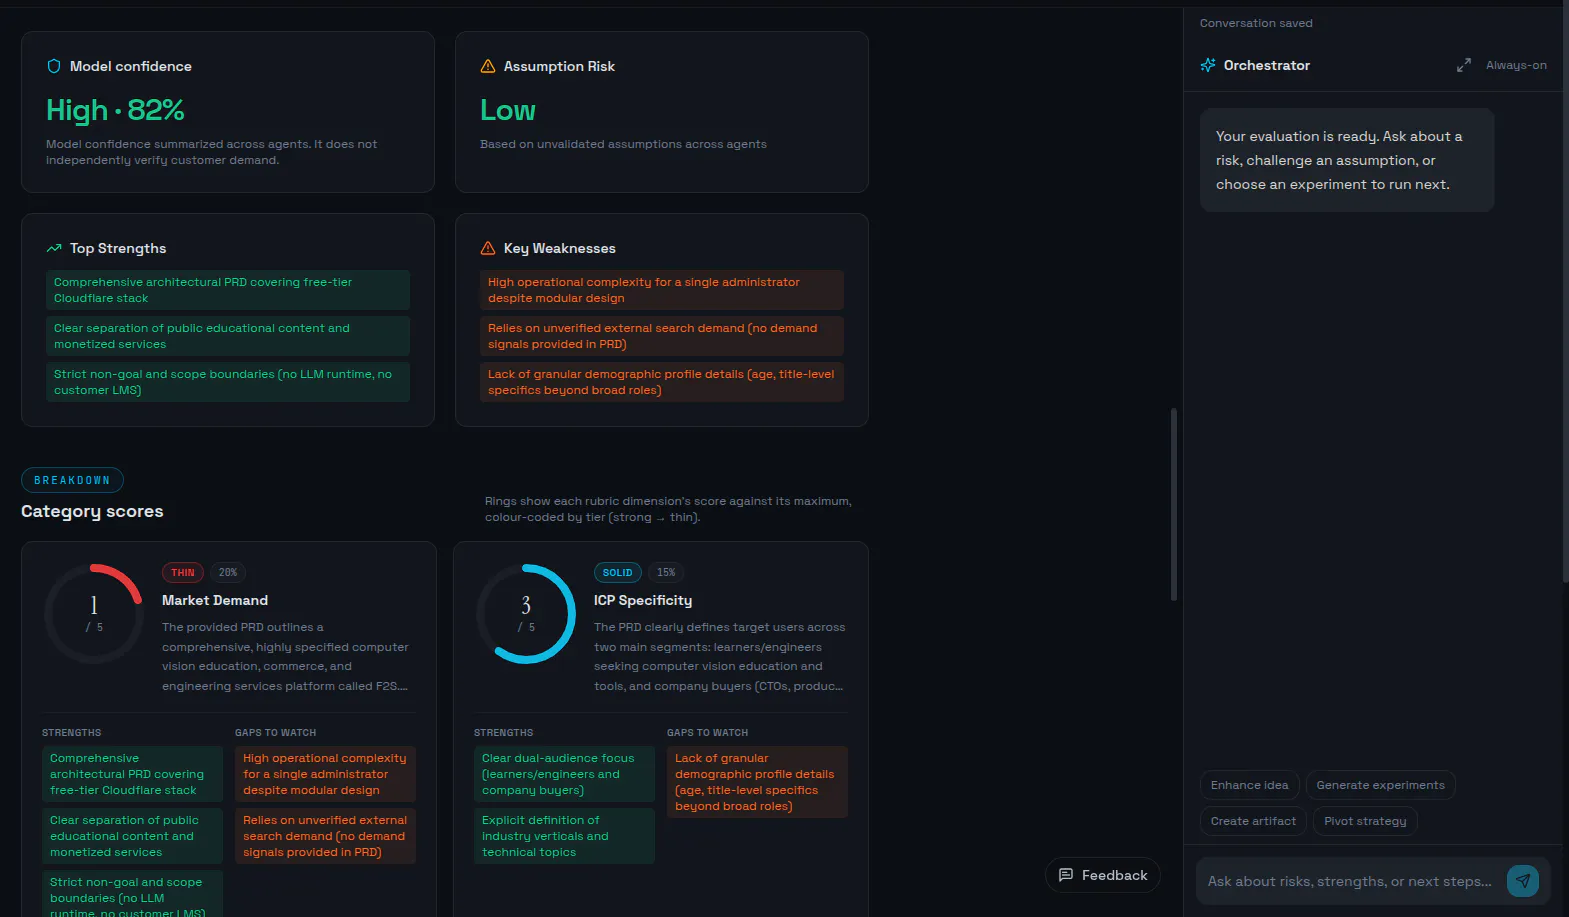The height and width of the screenshot is (917, 1569).
Task: Click the 20% weight badge
Action: [x=228, y=573]
